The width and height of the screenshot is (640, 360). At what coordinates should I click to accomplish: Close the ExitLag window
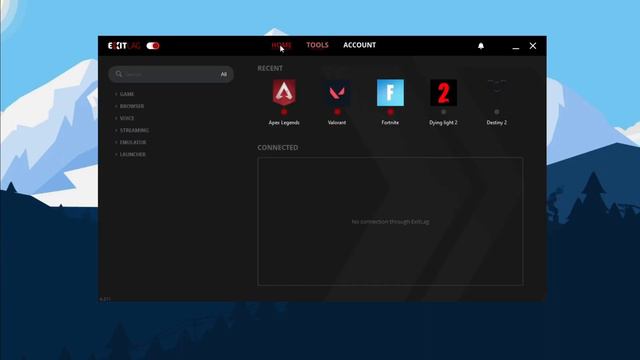533,46
